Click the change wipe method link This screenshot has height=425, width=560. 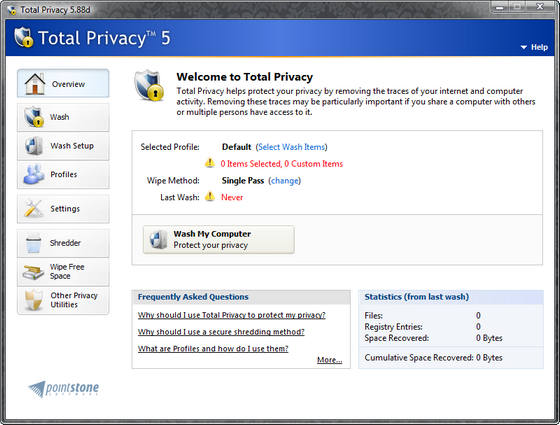285,180
